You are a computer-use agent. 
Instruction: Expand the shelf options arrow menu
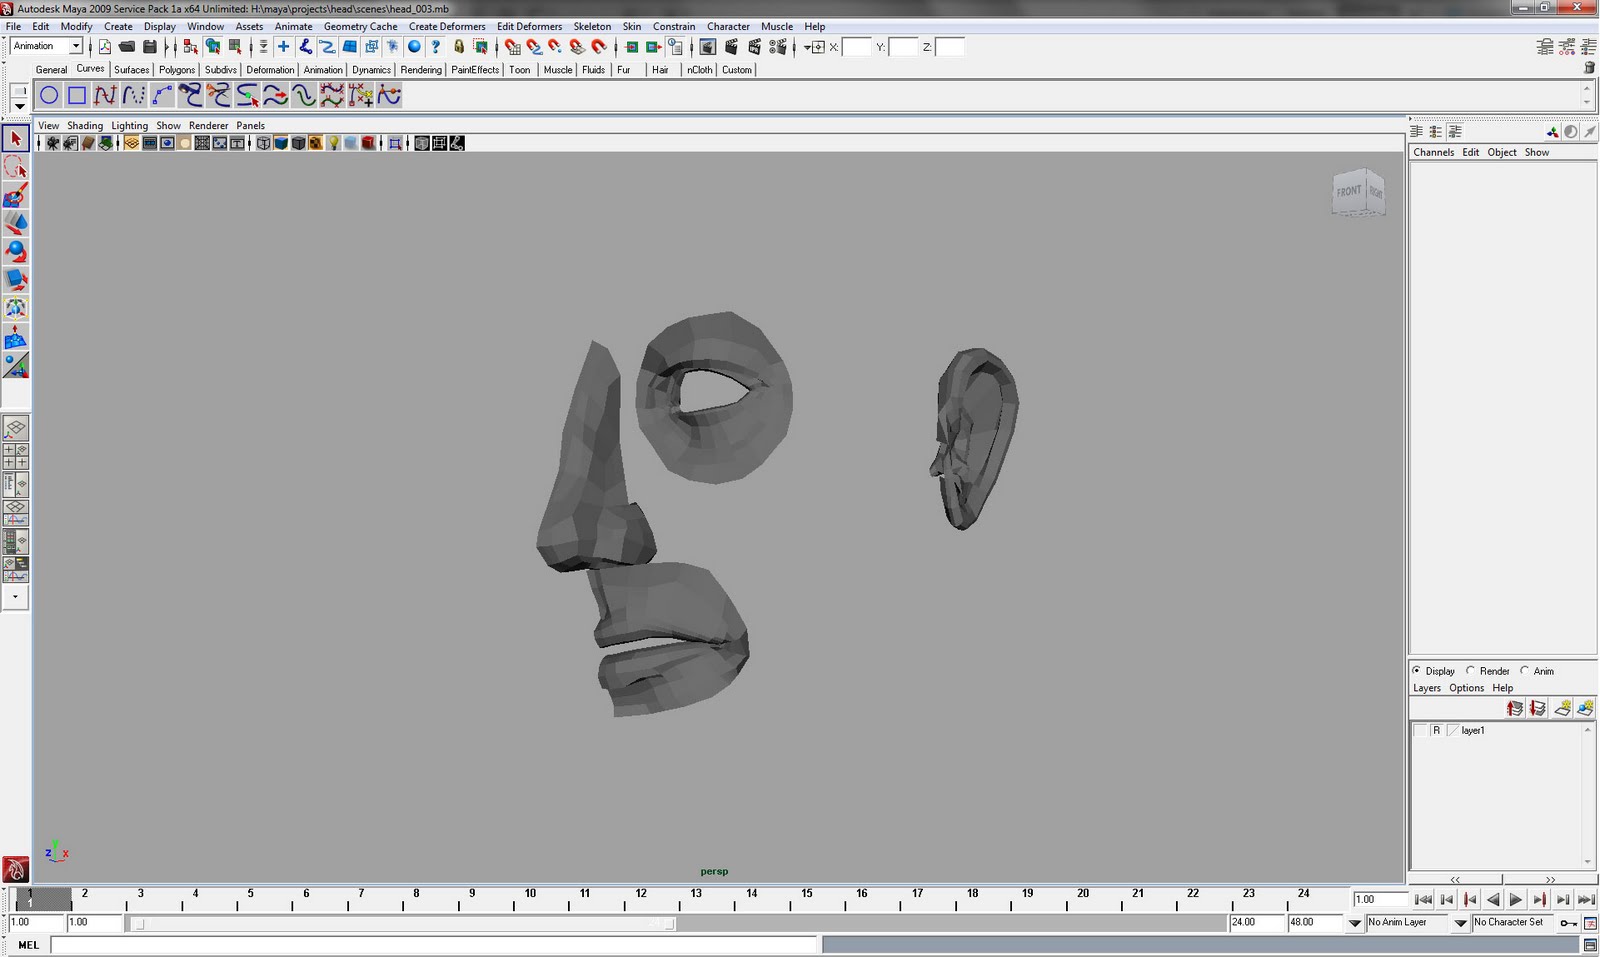[x=19, y=106]
